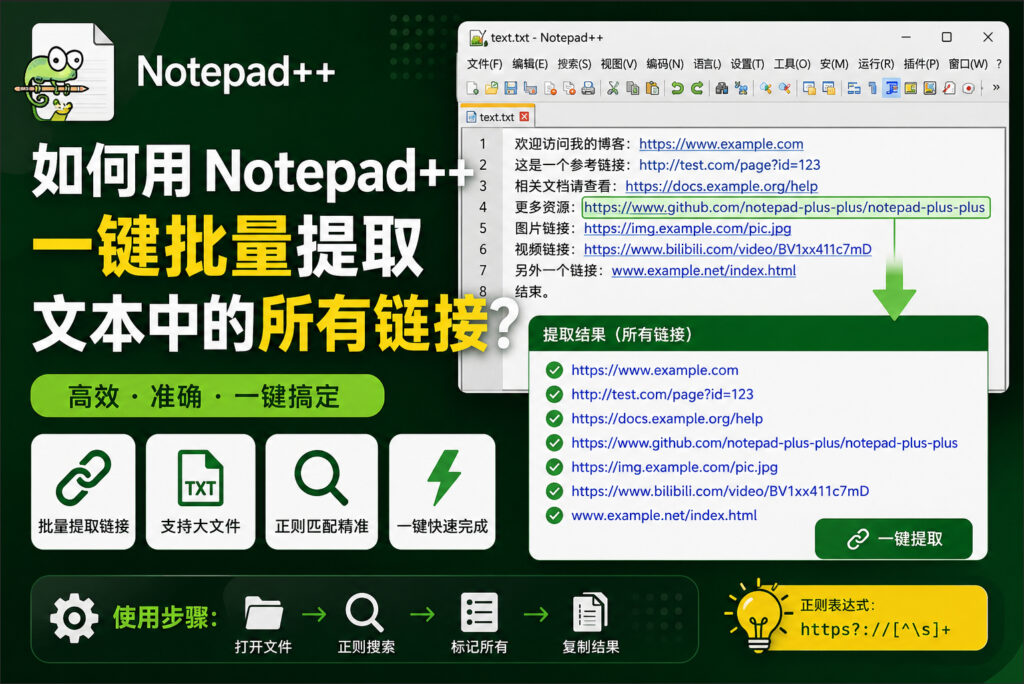Open the ? help menu
The image size is (1024, 684).
coord(999,64)
